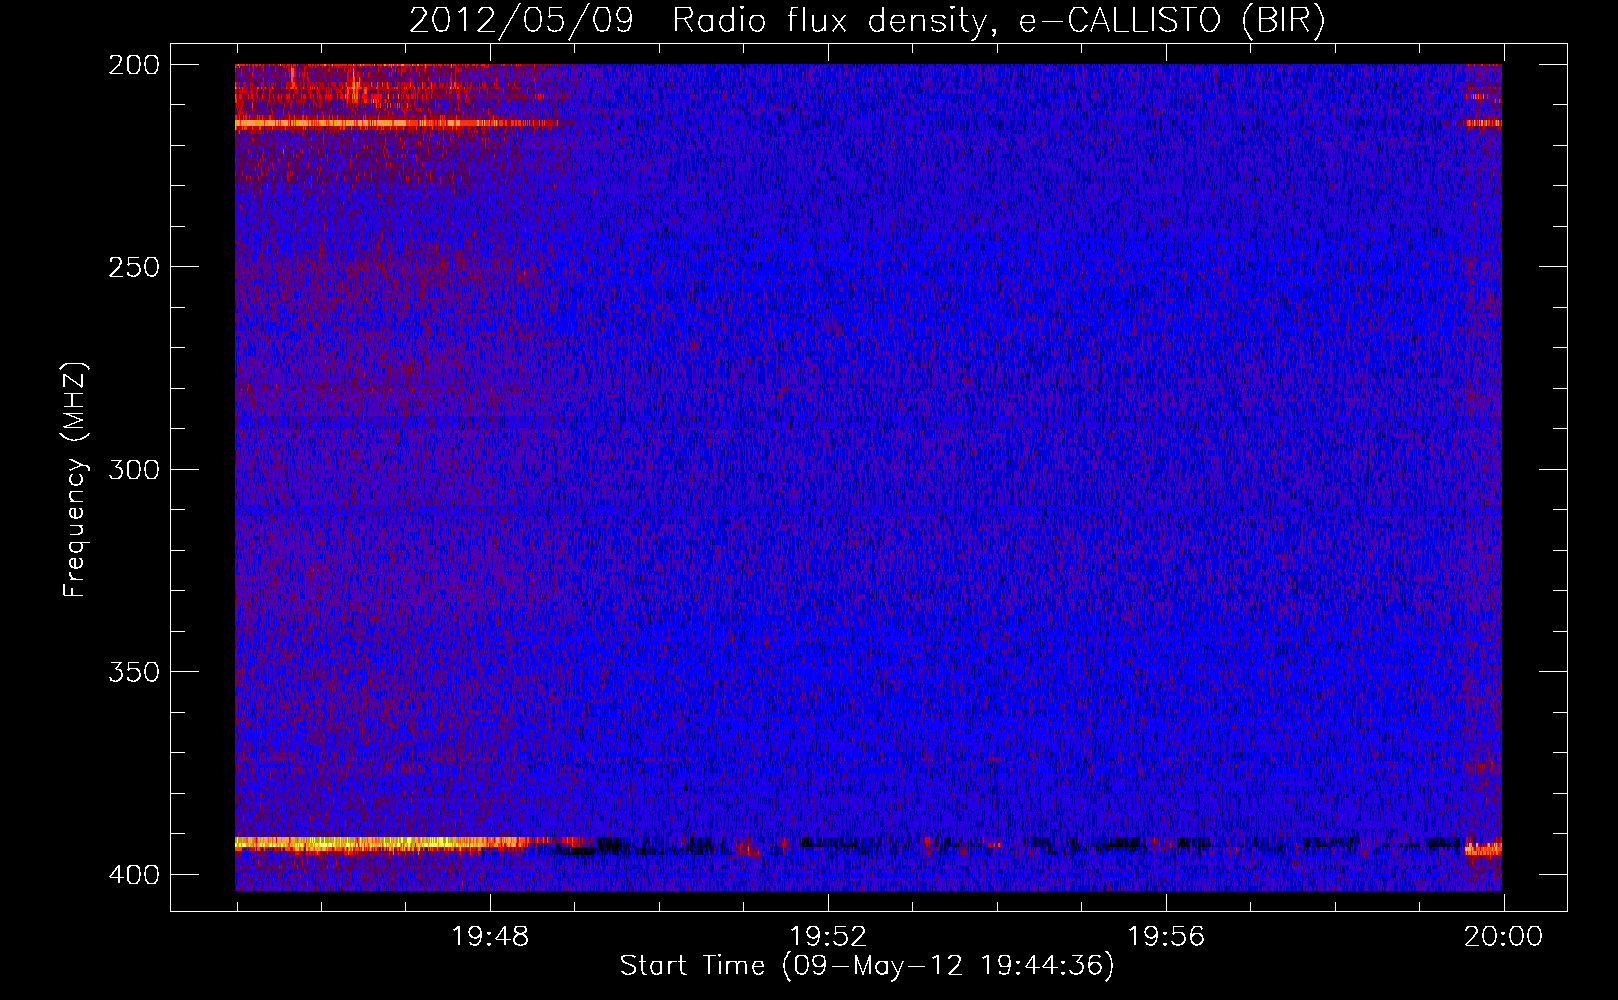Click the 200 frequency tick label
The width and height of the screenshot is (1618, 1000).
(133, 65)
